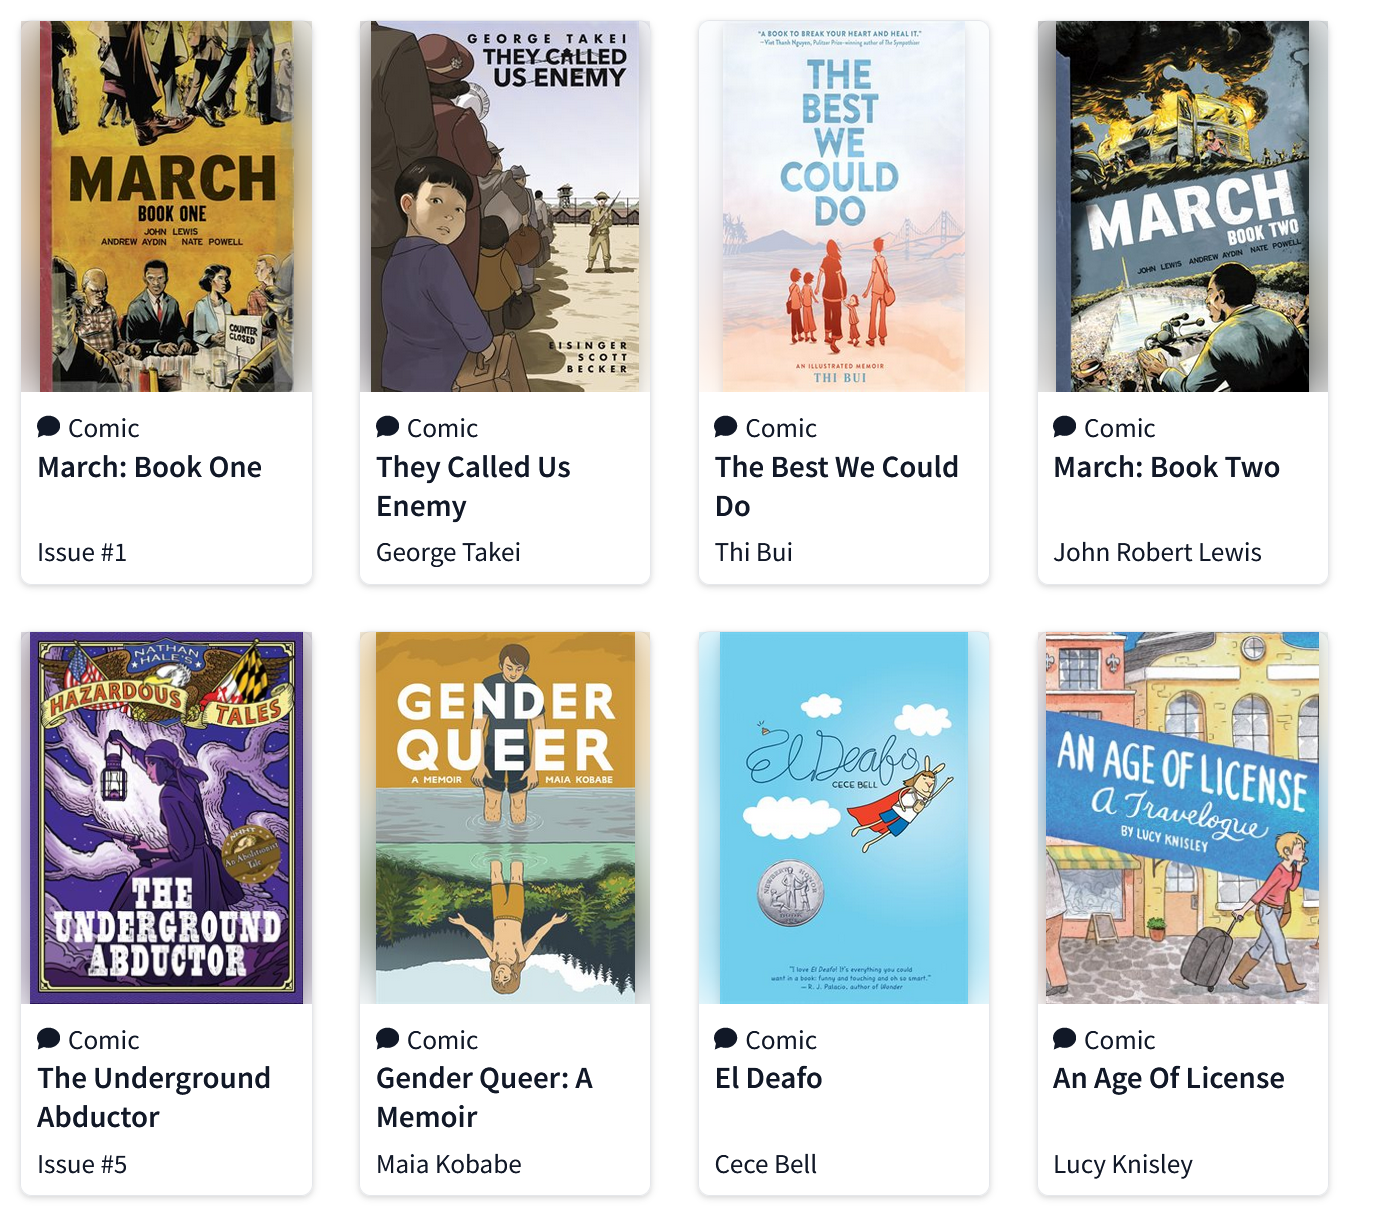Click the March: Book Two title
1384x1221 pixels.
click(1168, 466)
